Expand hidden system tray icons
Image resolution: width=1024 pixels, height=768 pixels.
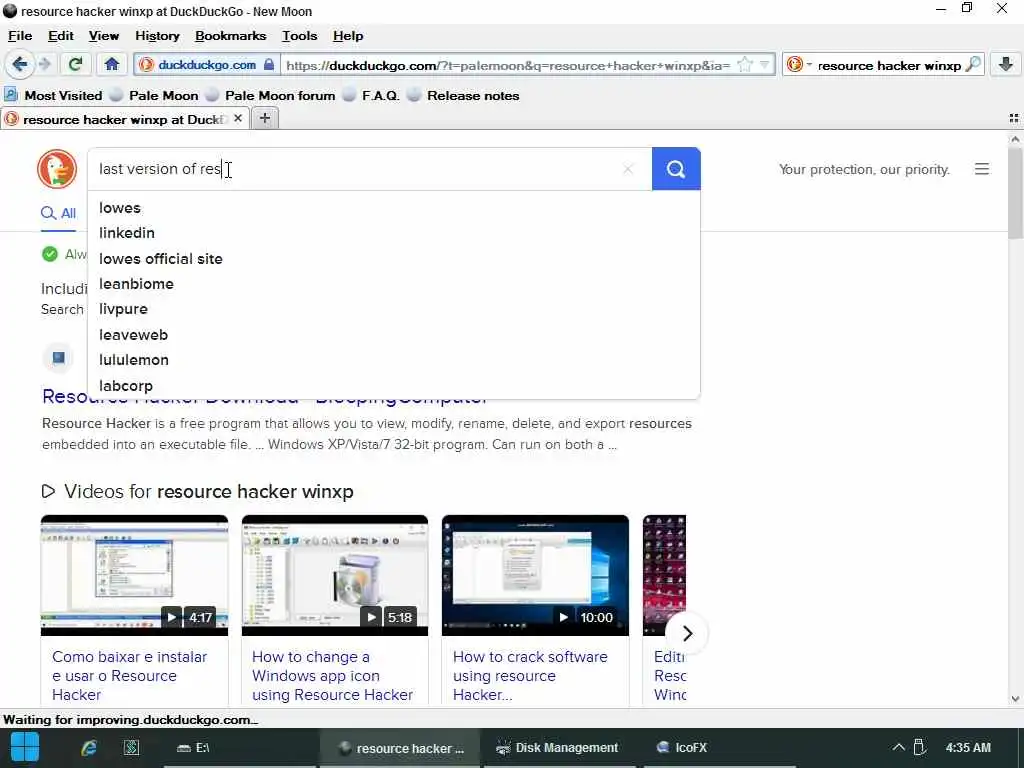[x=899, y=748]
